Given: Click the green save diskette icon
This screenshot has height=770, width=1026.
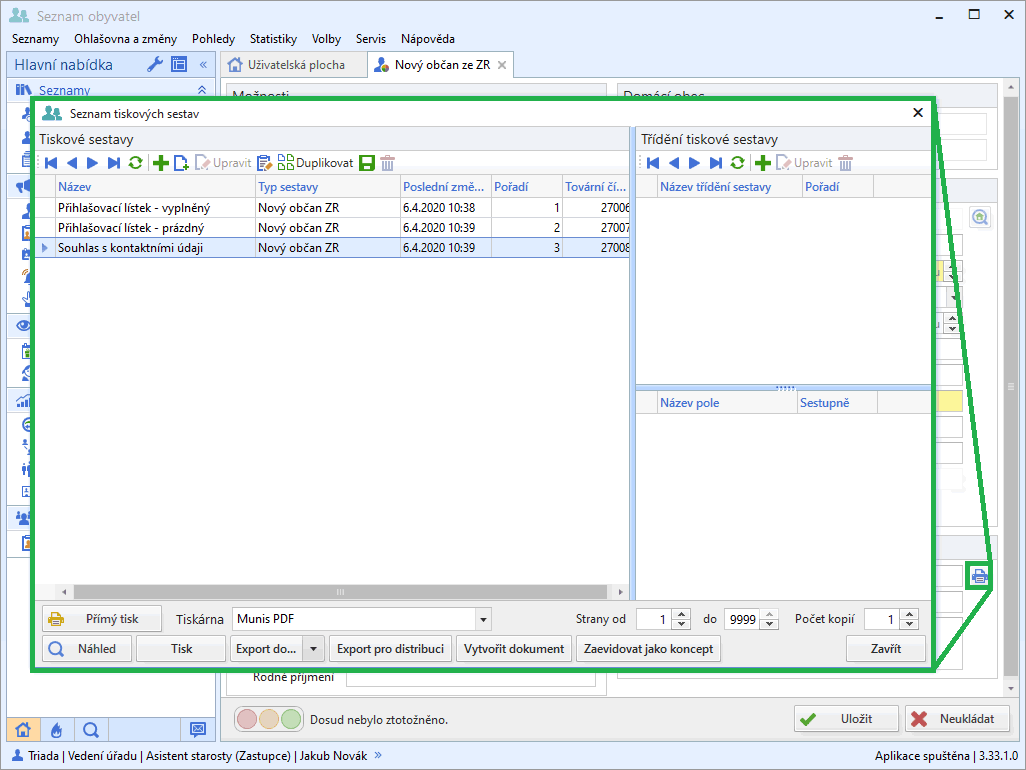Looking at the screenshot, I should click(x=367, y=163).
